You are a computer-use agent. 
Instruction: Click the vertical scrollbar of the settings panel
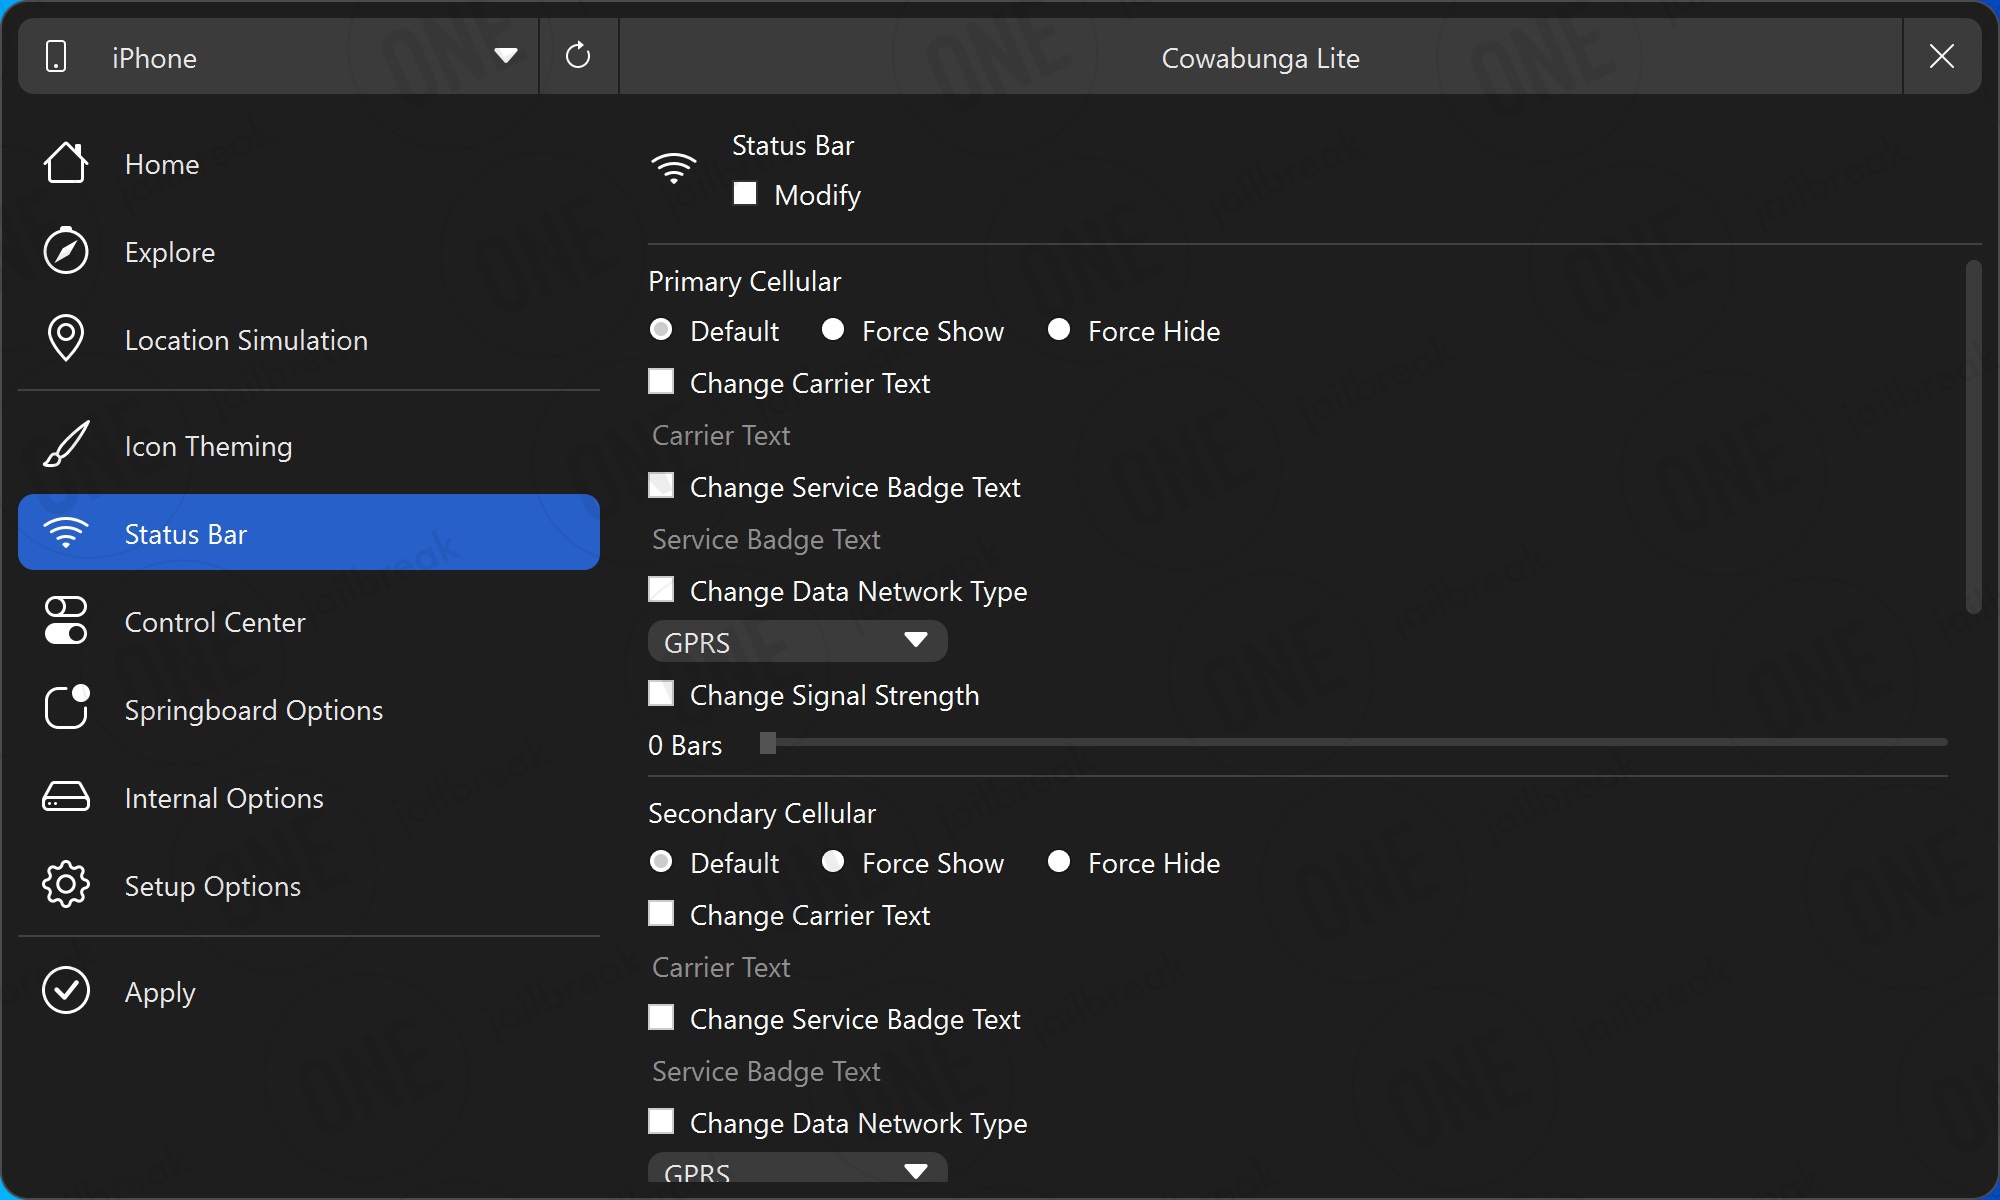tap(1973, 437)
